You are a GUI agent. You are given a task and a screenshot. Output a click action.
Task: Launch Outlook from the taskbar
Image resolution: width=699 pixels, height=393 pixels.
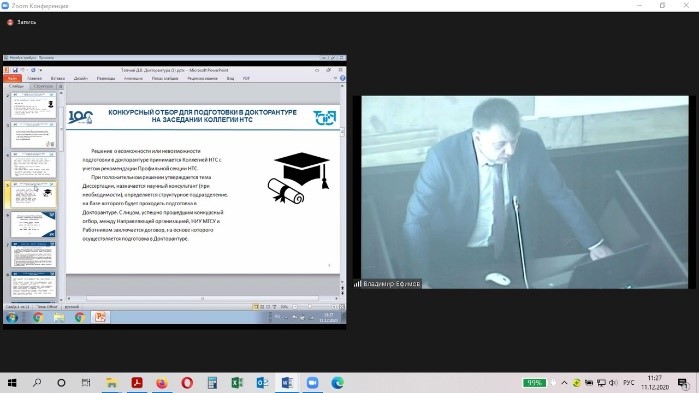[x=262, y=383]
